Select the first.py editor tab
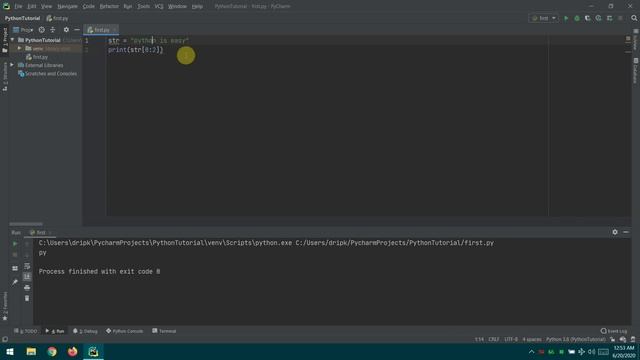This screenshot has height=360, width=640. [x=101, y=30]
